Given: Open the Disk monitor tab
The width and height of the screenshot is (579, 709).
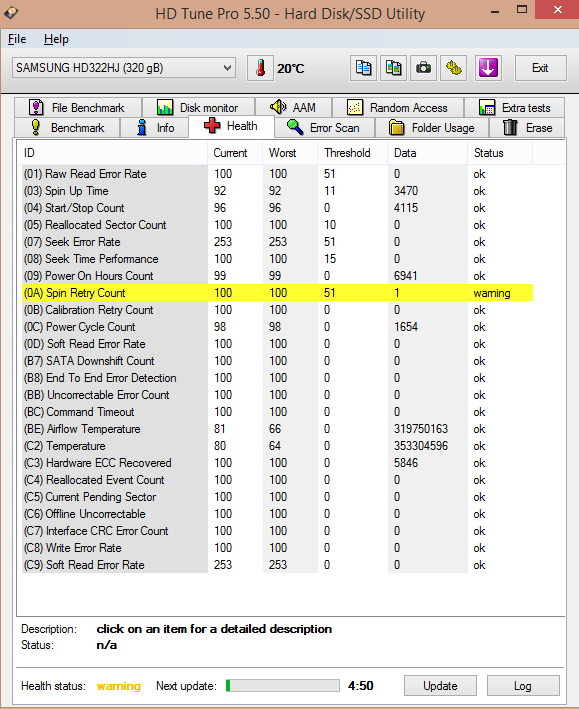Looking at the screenshot, I should pyautogui.click(x=199, y=108).
